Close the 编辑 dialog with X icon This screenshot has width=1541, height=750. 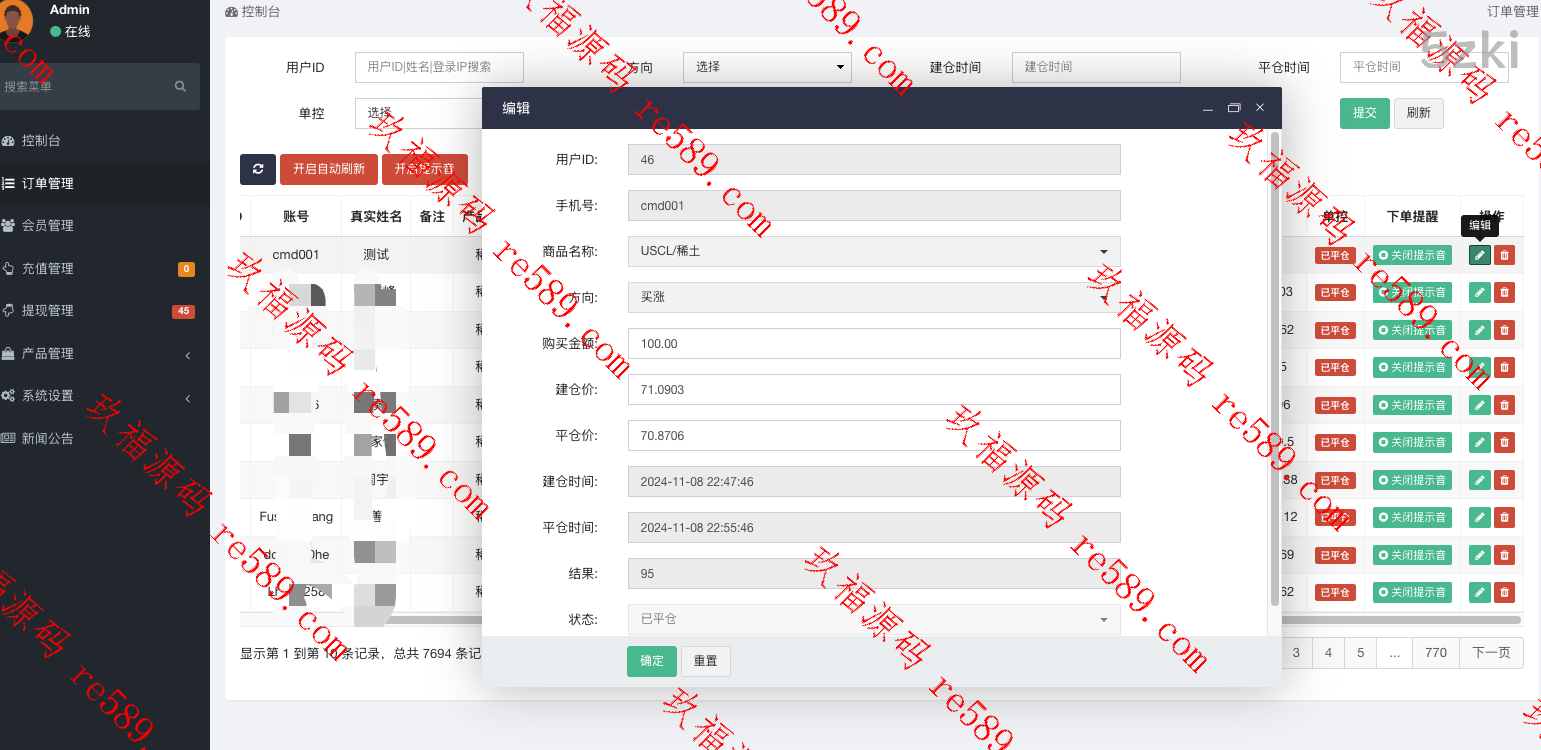(1260, 108)
